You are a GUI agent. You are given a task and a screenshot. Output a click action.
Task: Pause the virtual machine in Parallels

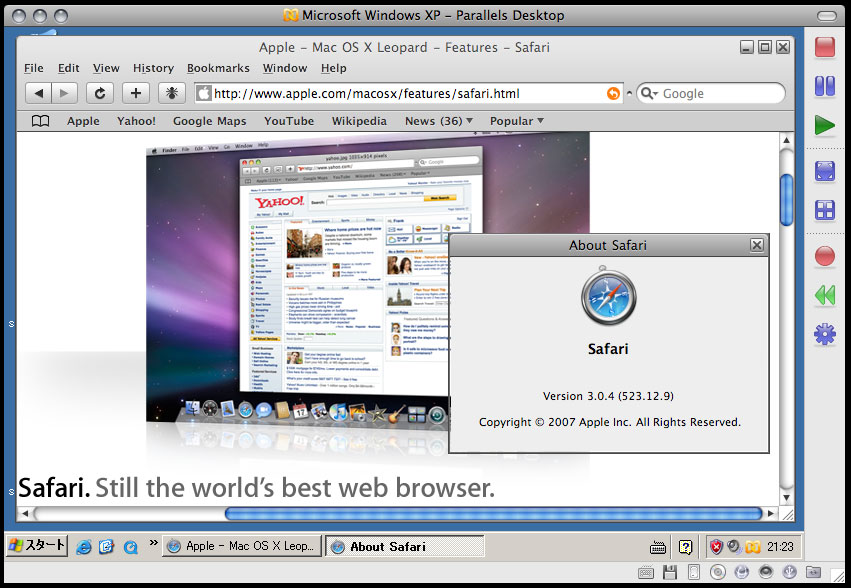click(824, 86)
